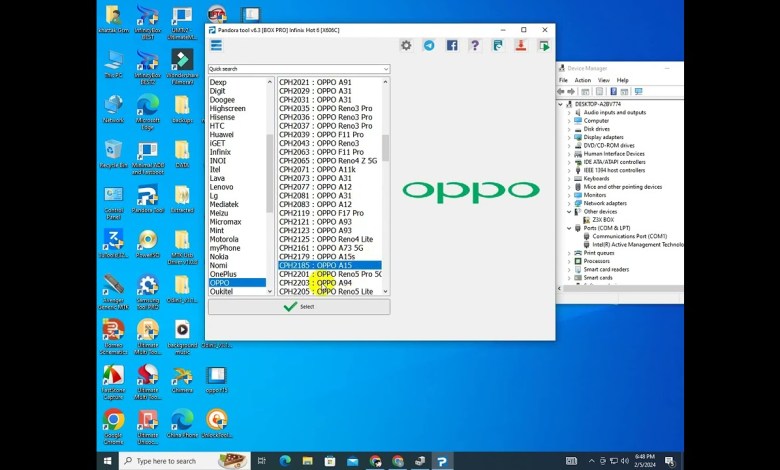Click the Select button
The image size is (780, 470).
click(299, 307)
